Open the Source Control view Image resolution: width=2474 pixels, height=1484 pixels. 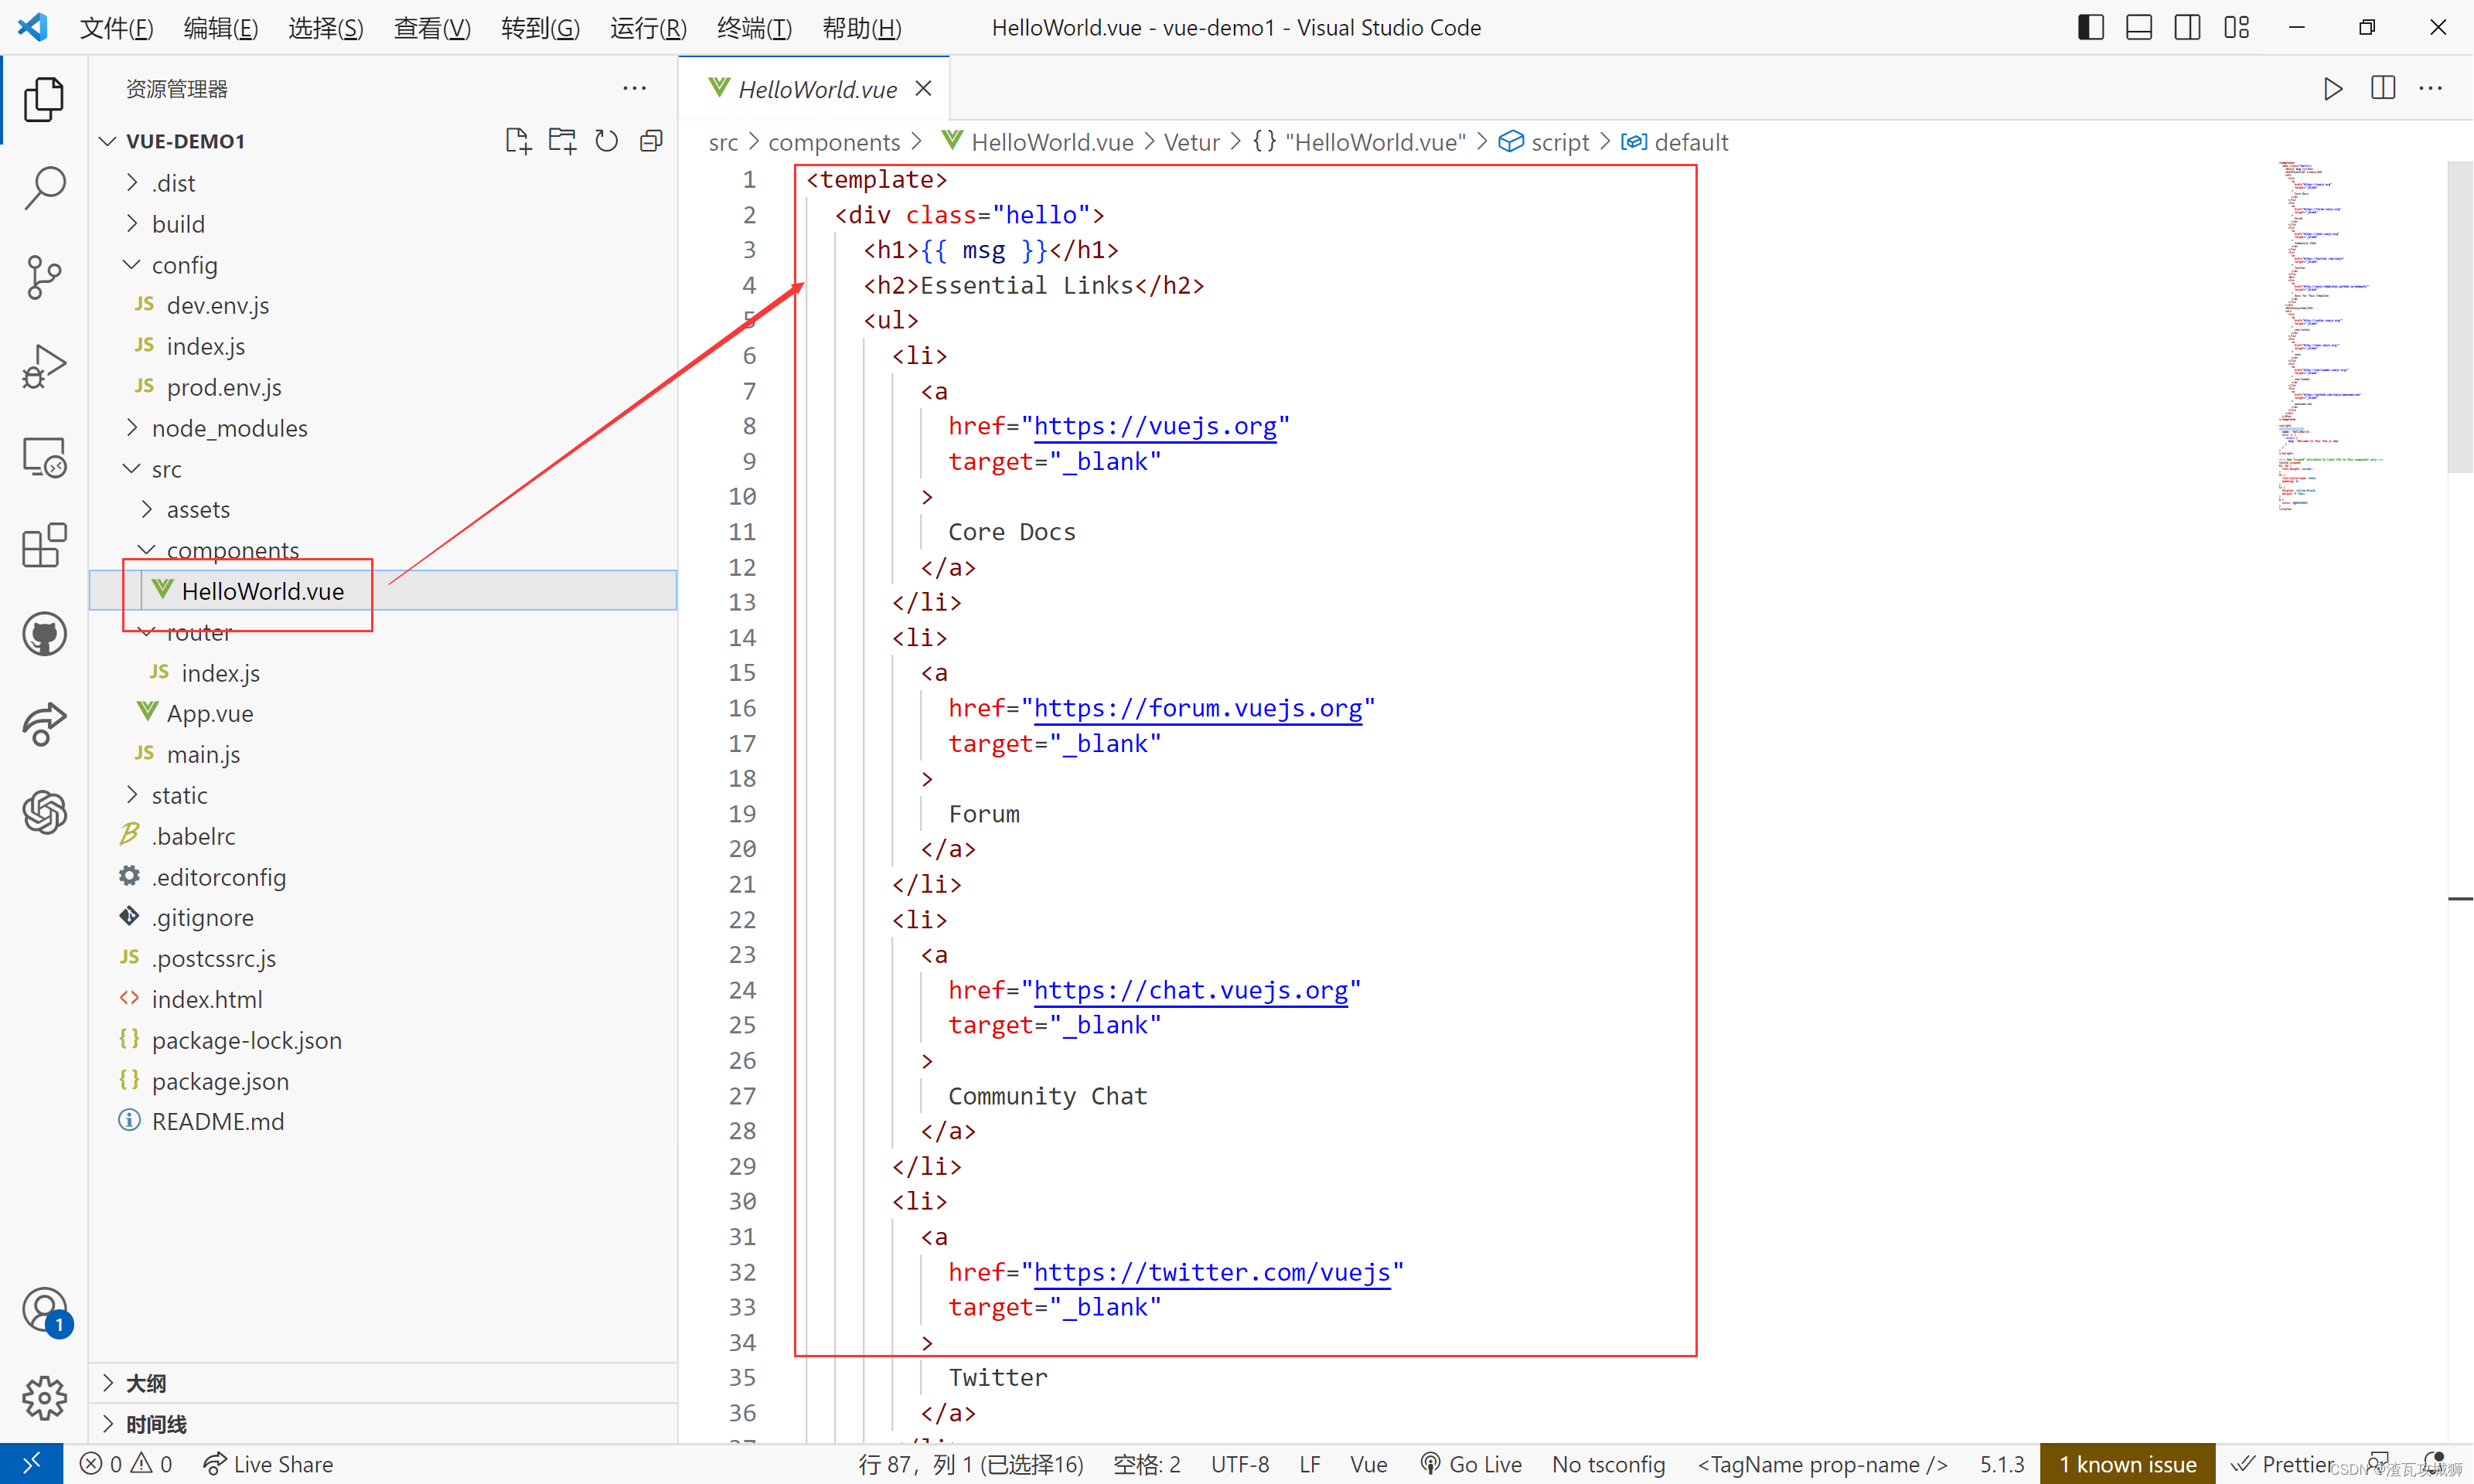click(x=44, y=277)
